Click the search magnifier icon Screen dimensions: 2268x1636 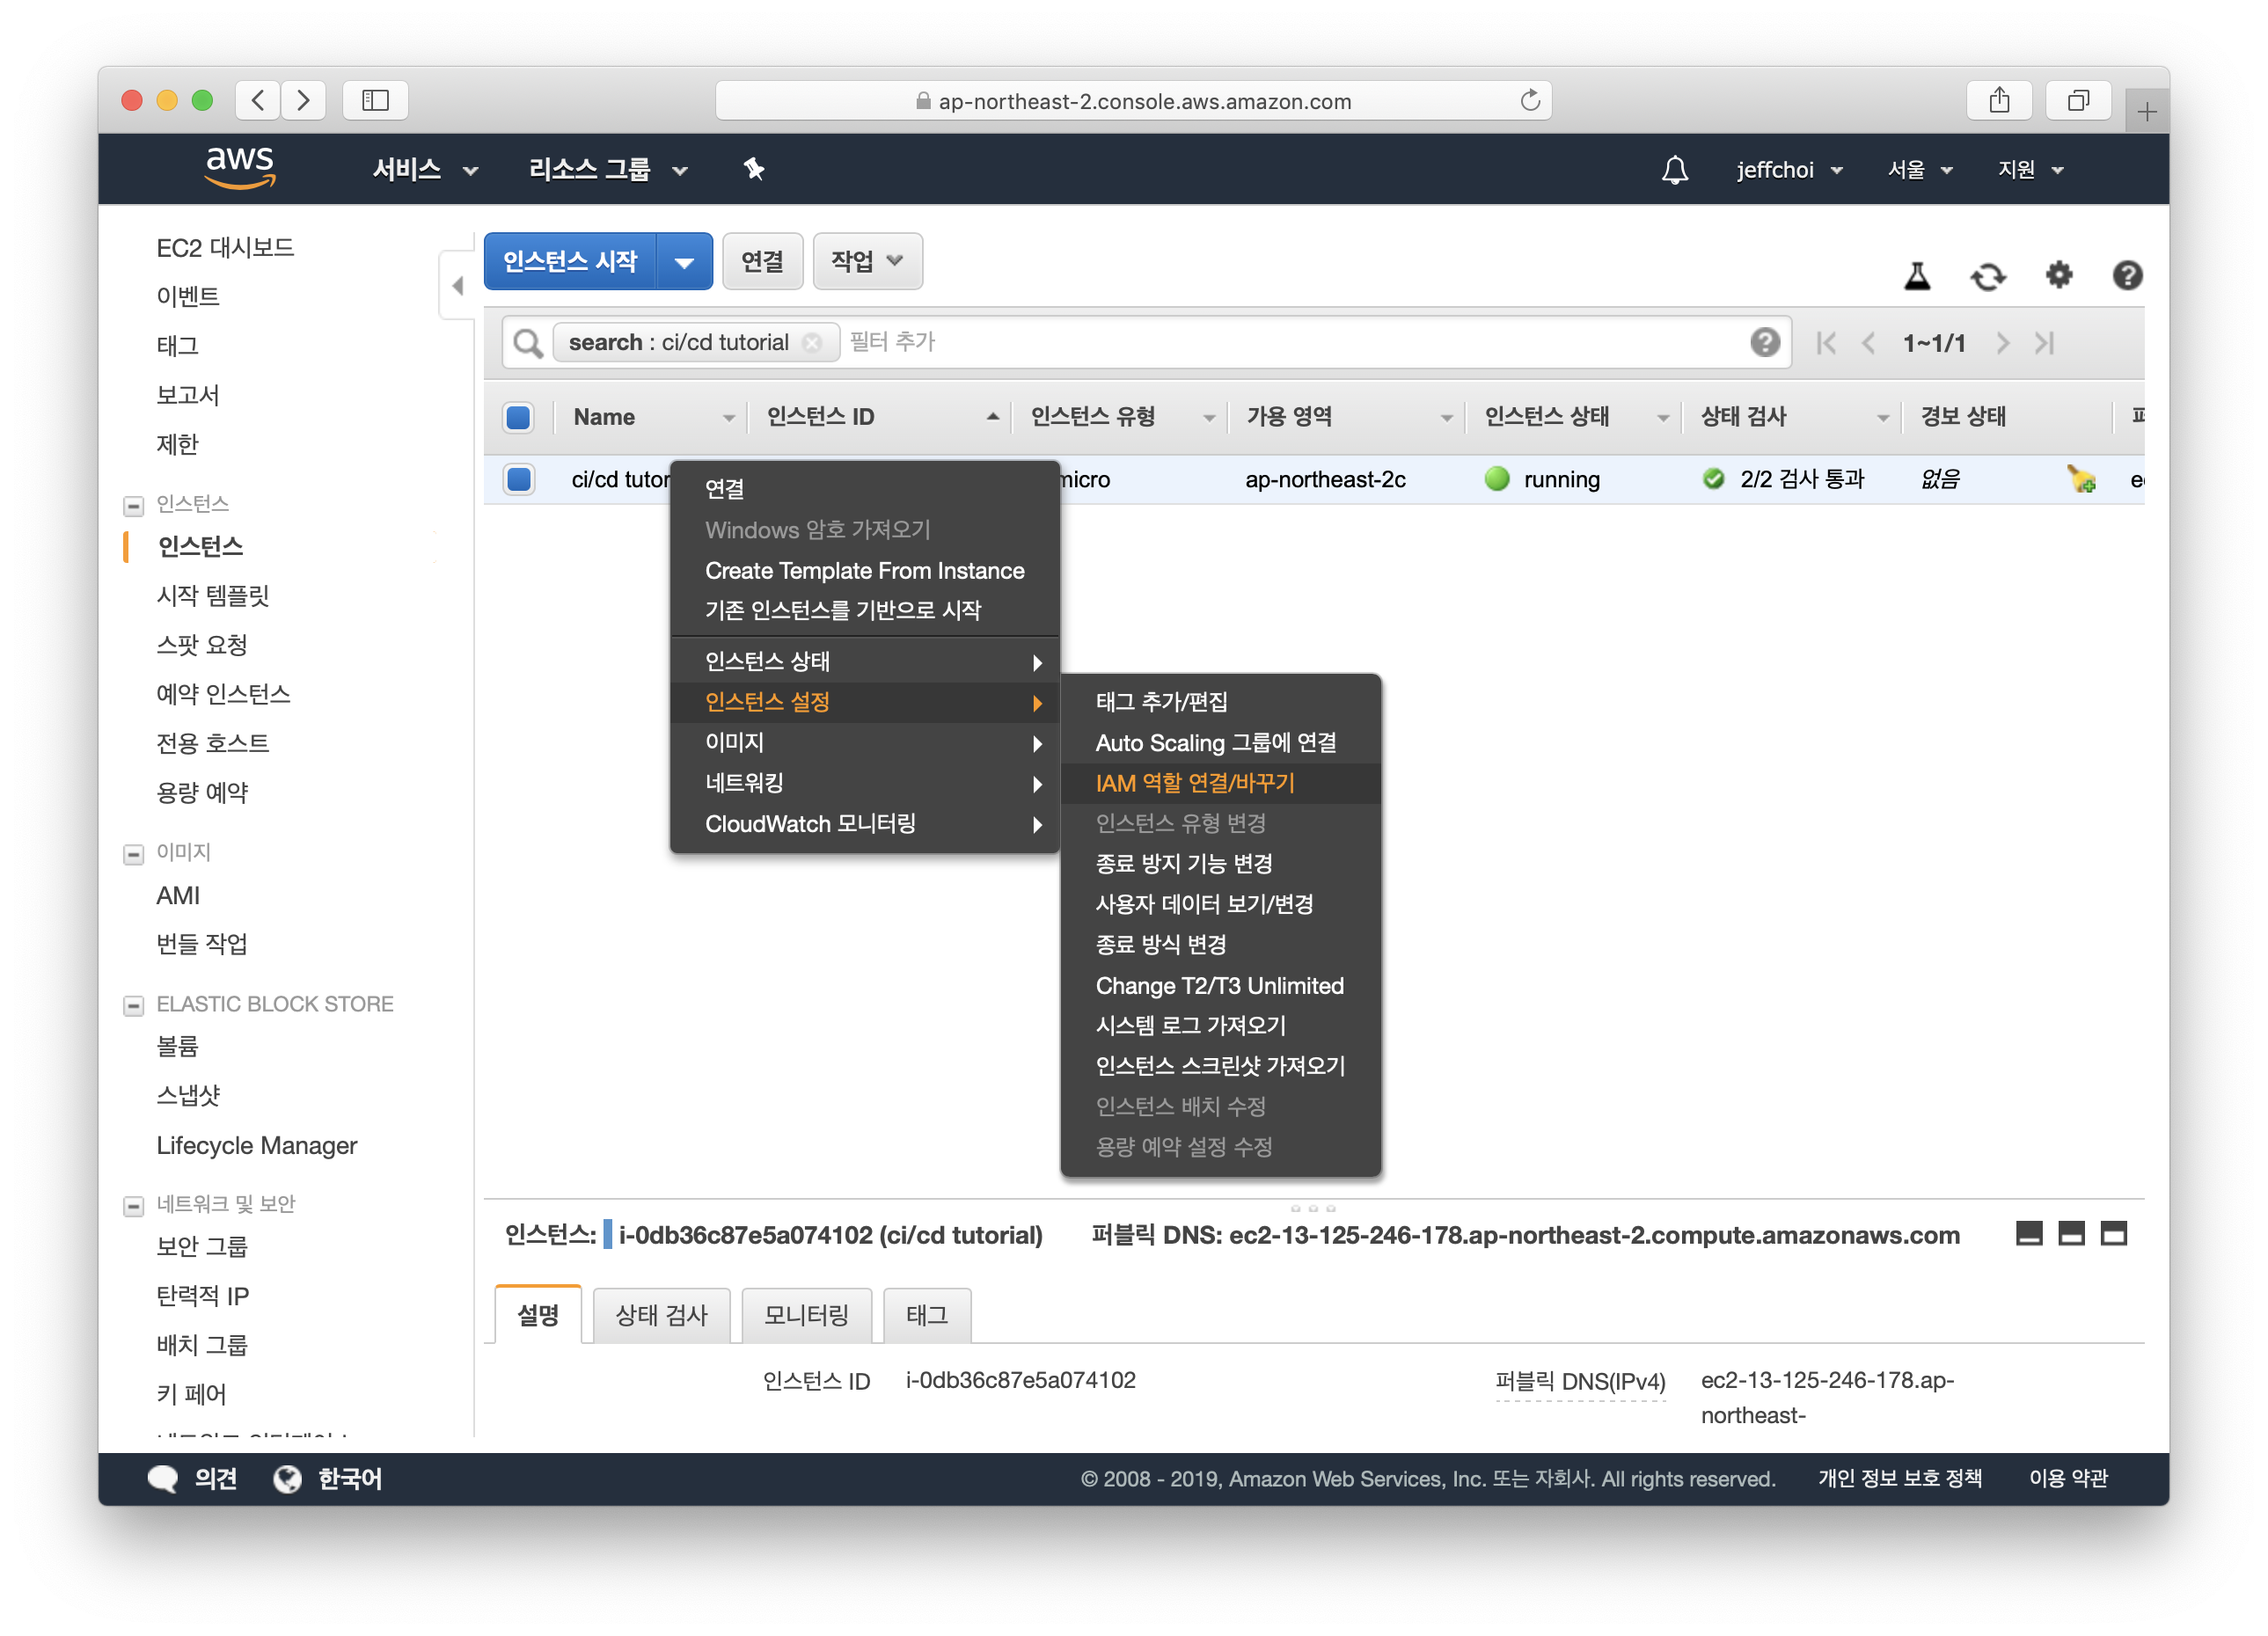[527, 343]
